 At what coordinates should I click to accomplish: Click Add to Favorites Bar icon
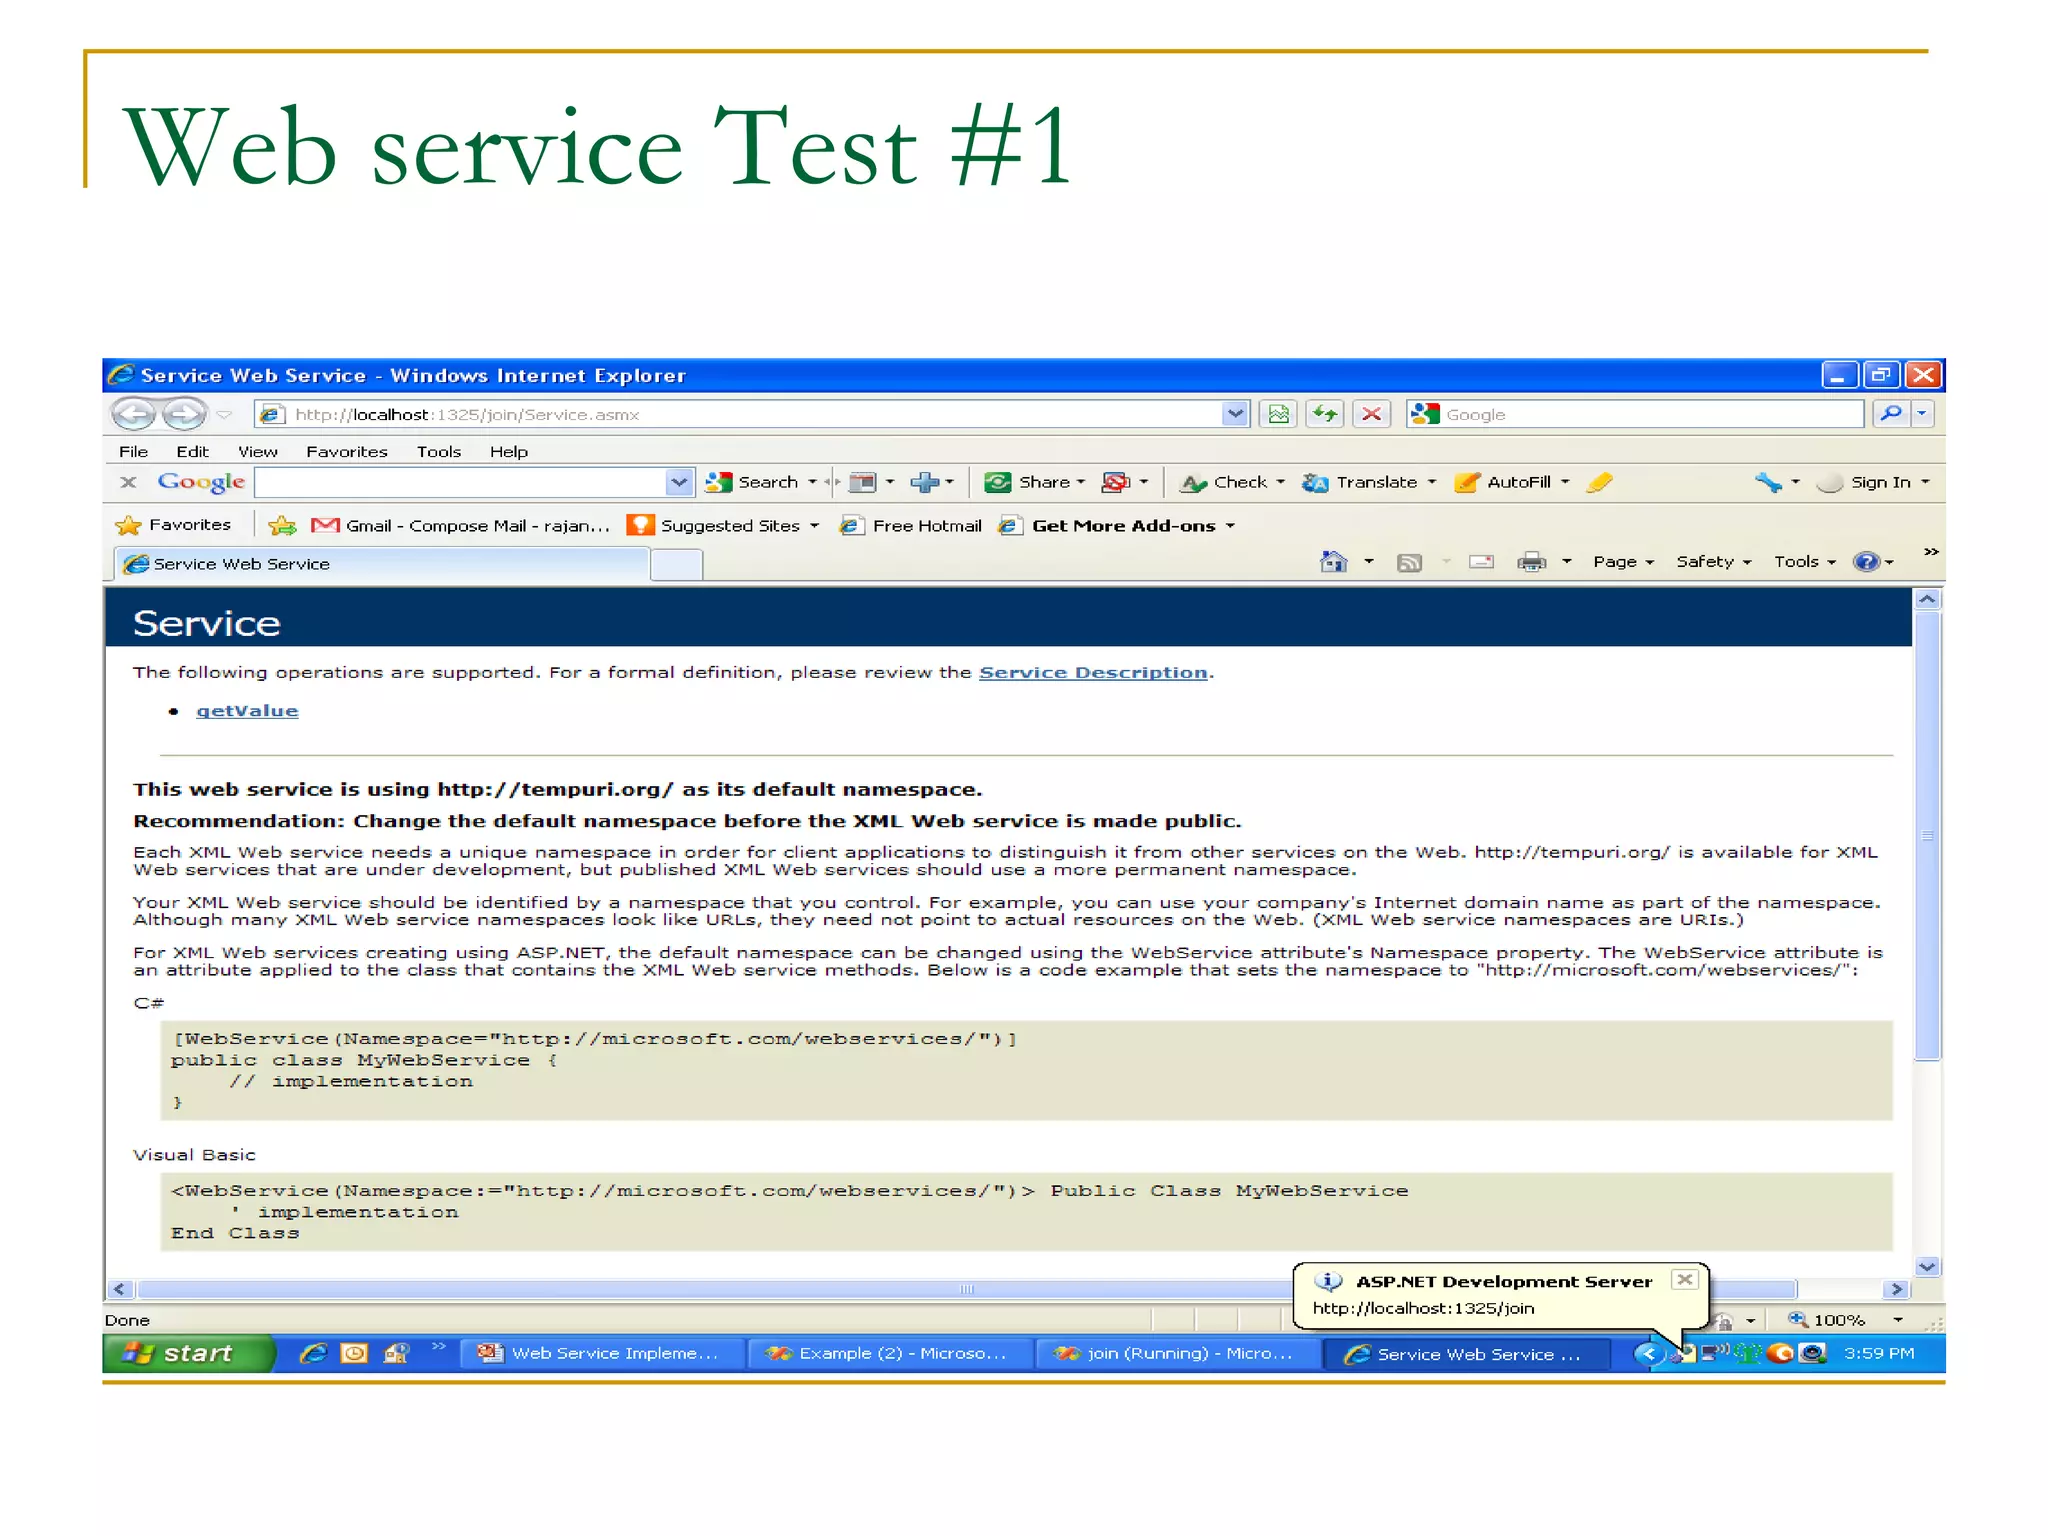pos(283,525)
